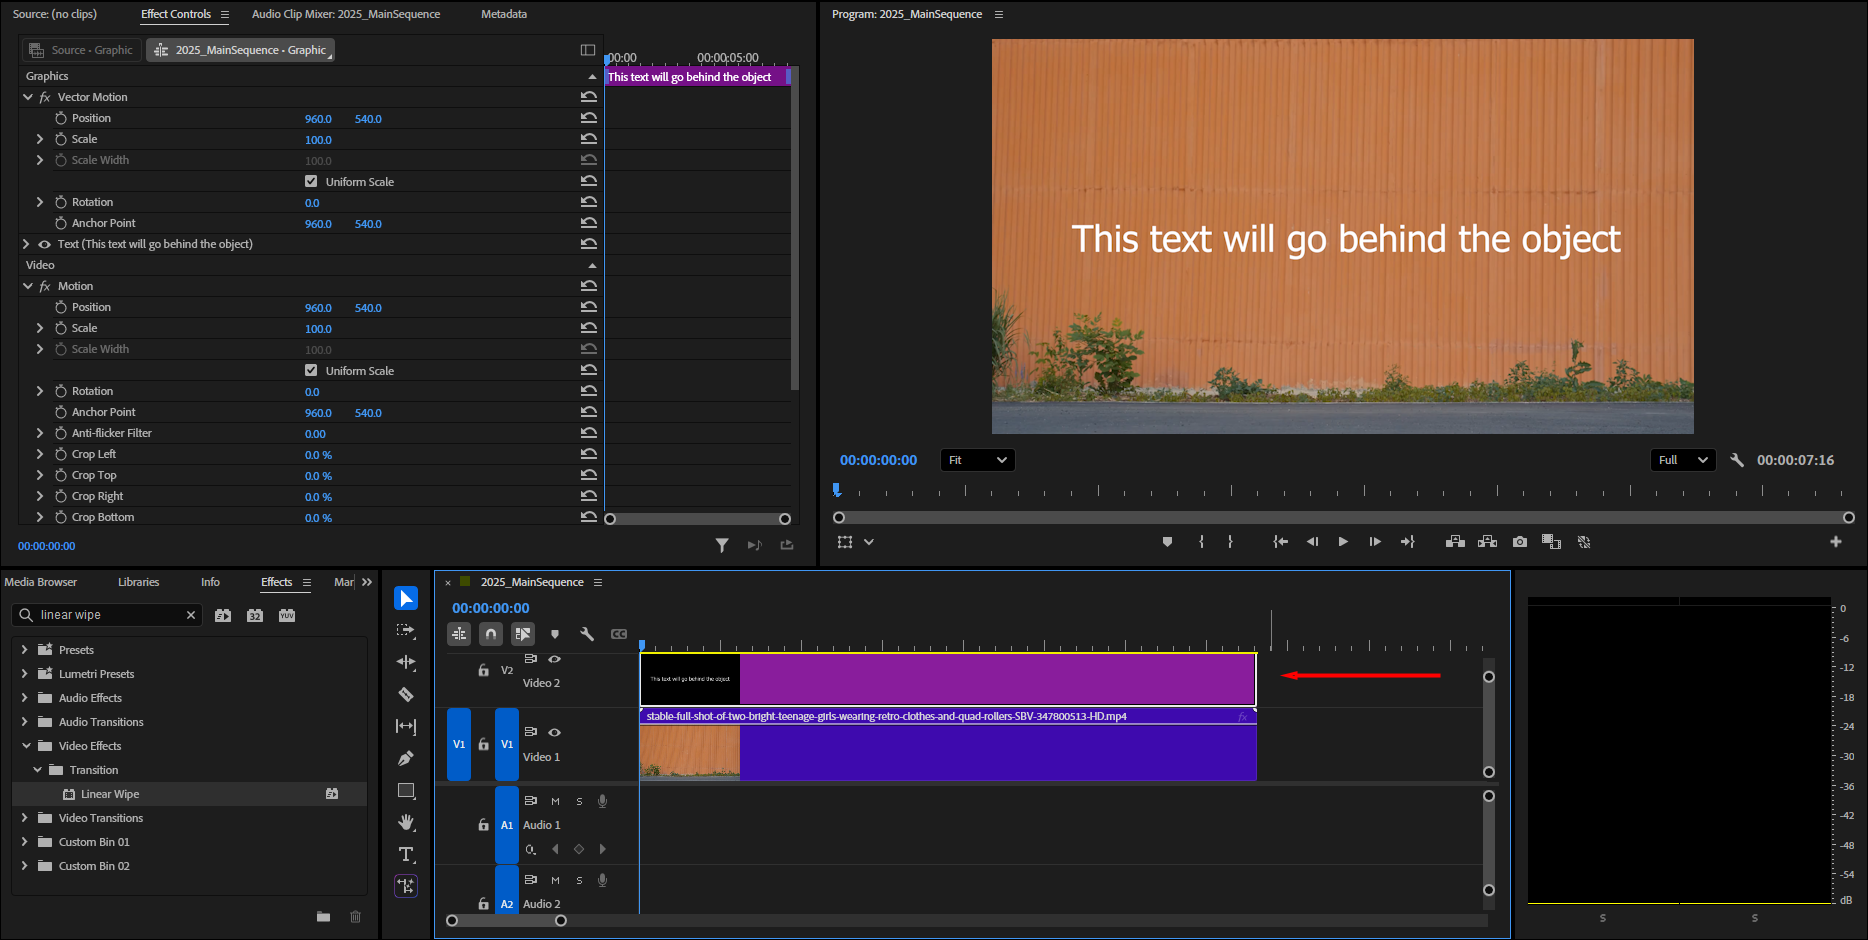Click the Extract button in Program monitor
The height and width of the screenshot is (940, 1868).
point(1488,542)
